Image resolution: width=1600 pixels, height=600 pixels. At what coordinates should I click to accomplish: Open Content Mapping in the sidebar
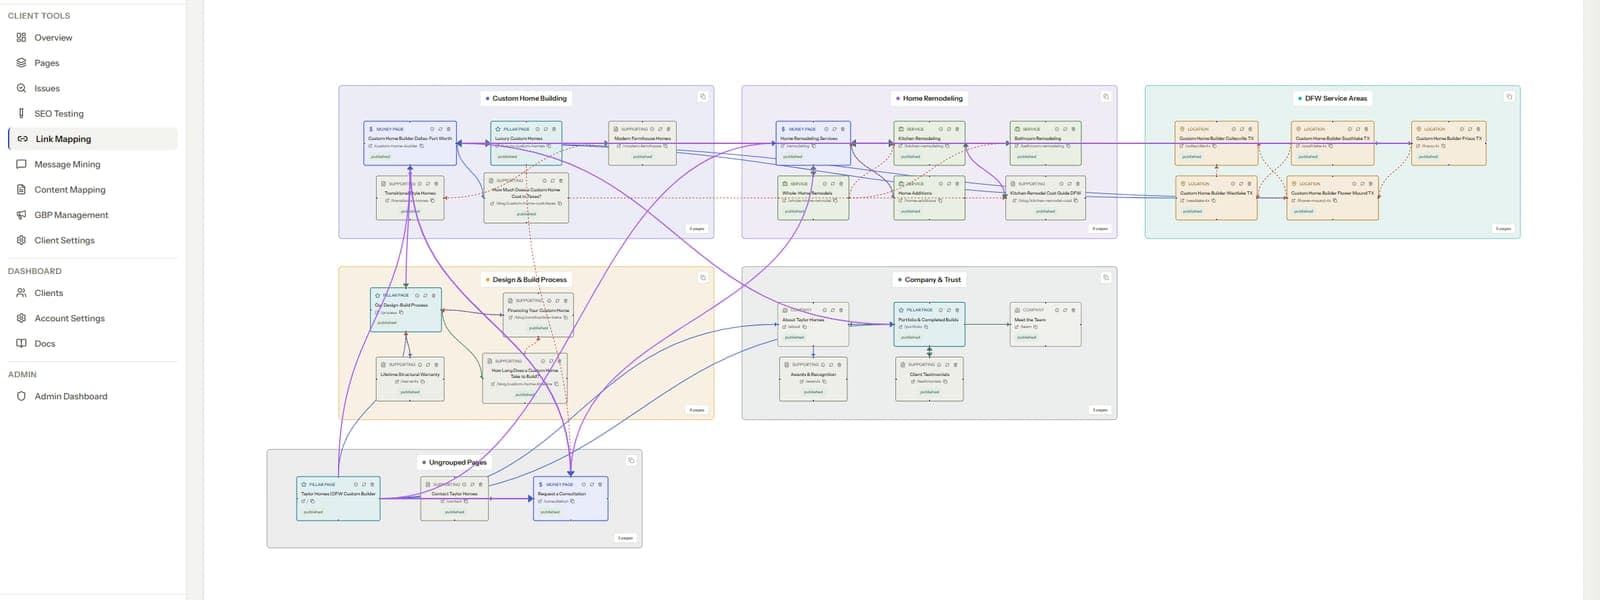click(x=93, y=189)
